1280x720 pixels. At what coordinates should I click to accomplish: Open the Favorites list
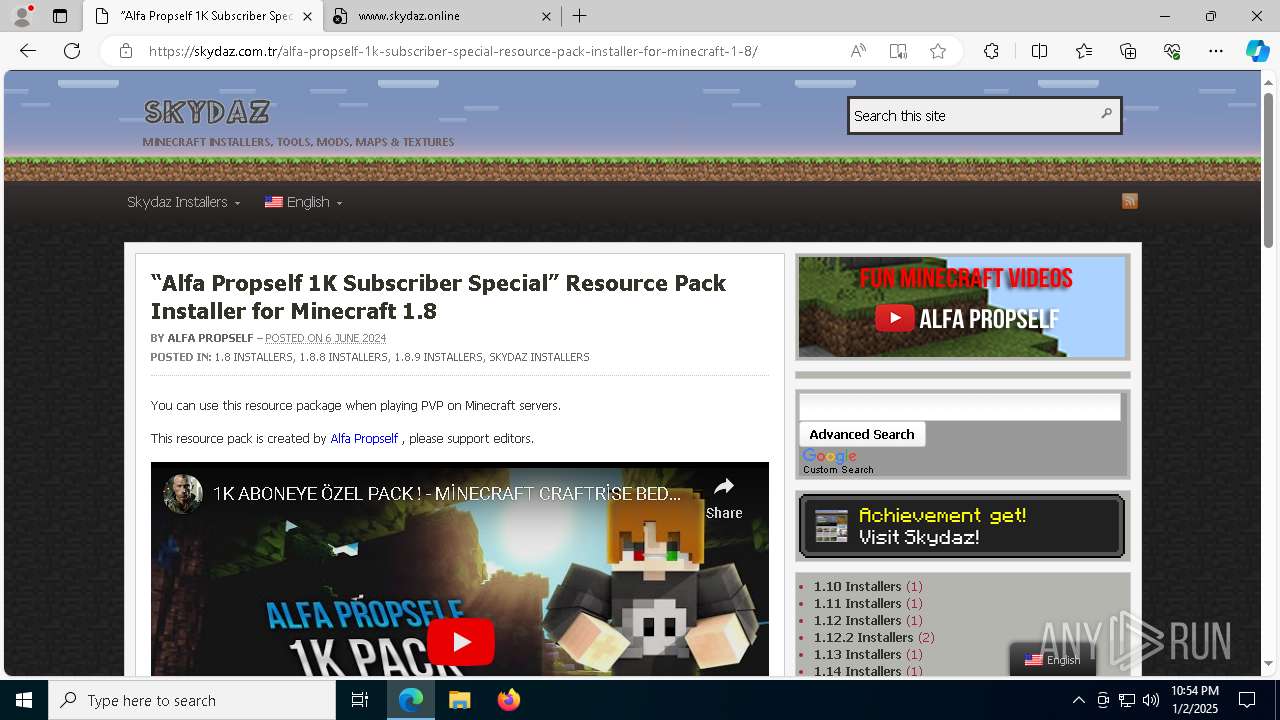1084,51
